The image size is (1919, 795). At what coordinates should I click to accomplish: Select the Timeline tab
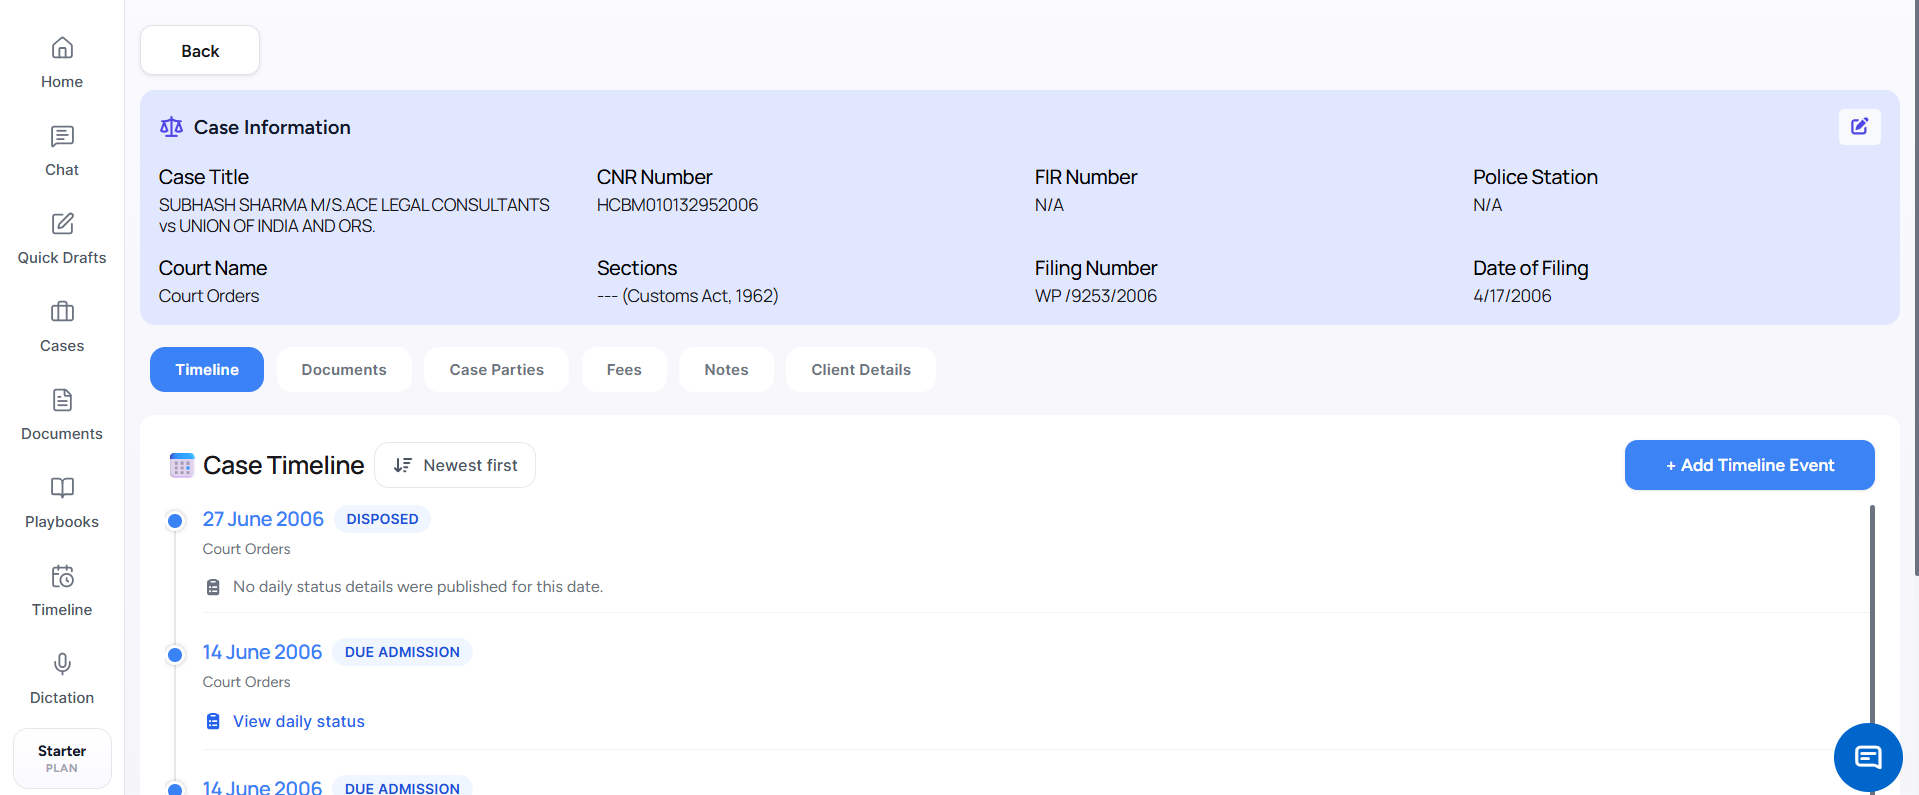point(207,369)
